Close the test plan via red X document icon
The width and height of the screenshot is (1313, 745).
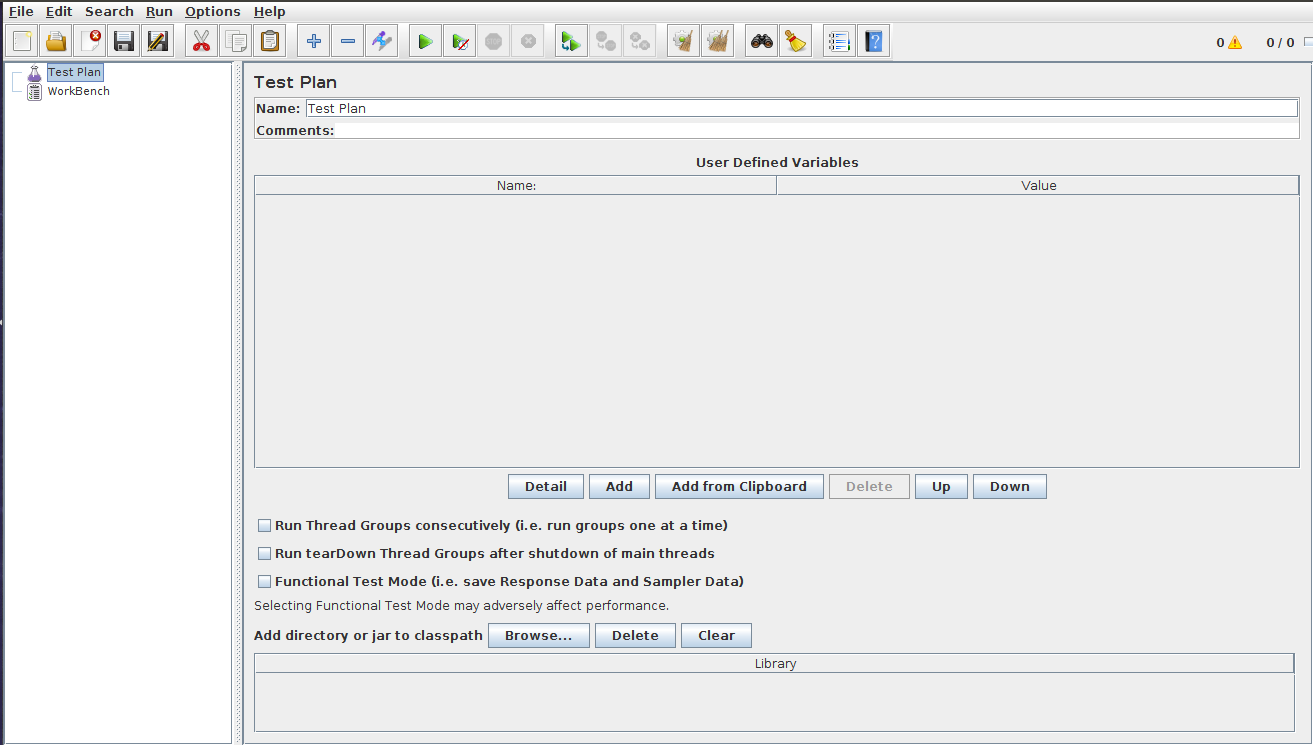[90, 42]
